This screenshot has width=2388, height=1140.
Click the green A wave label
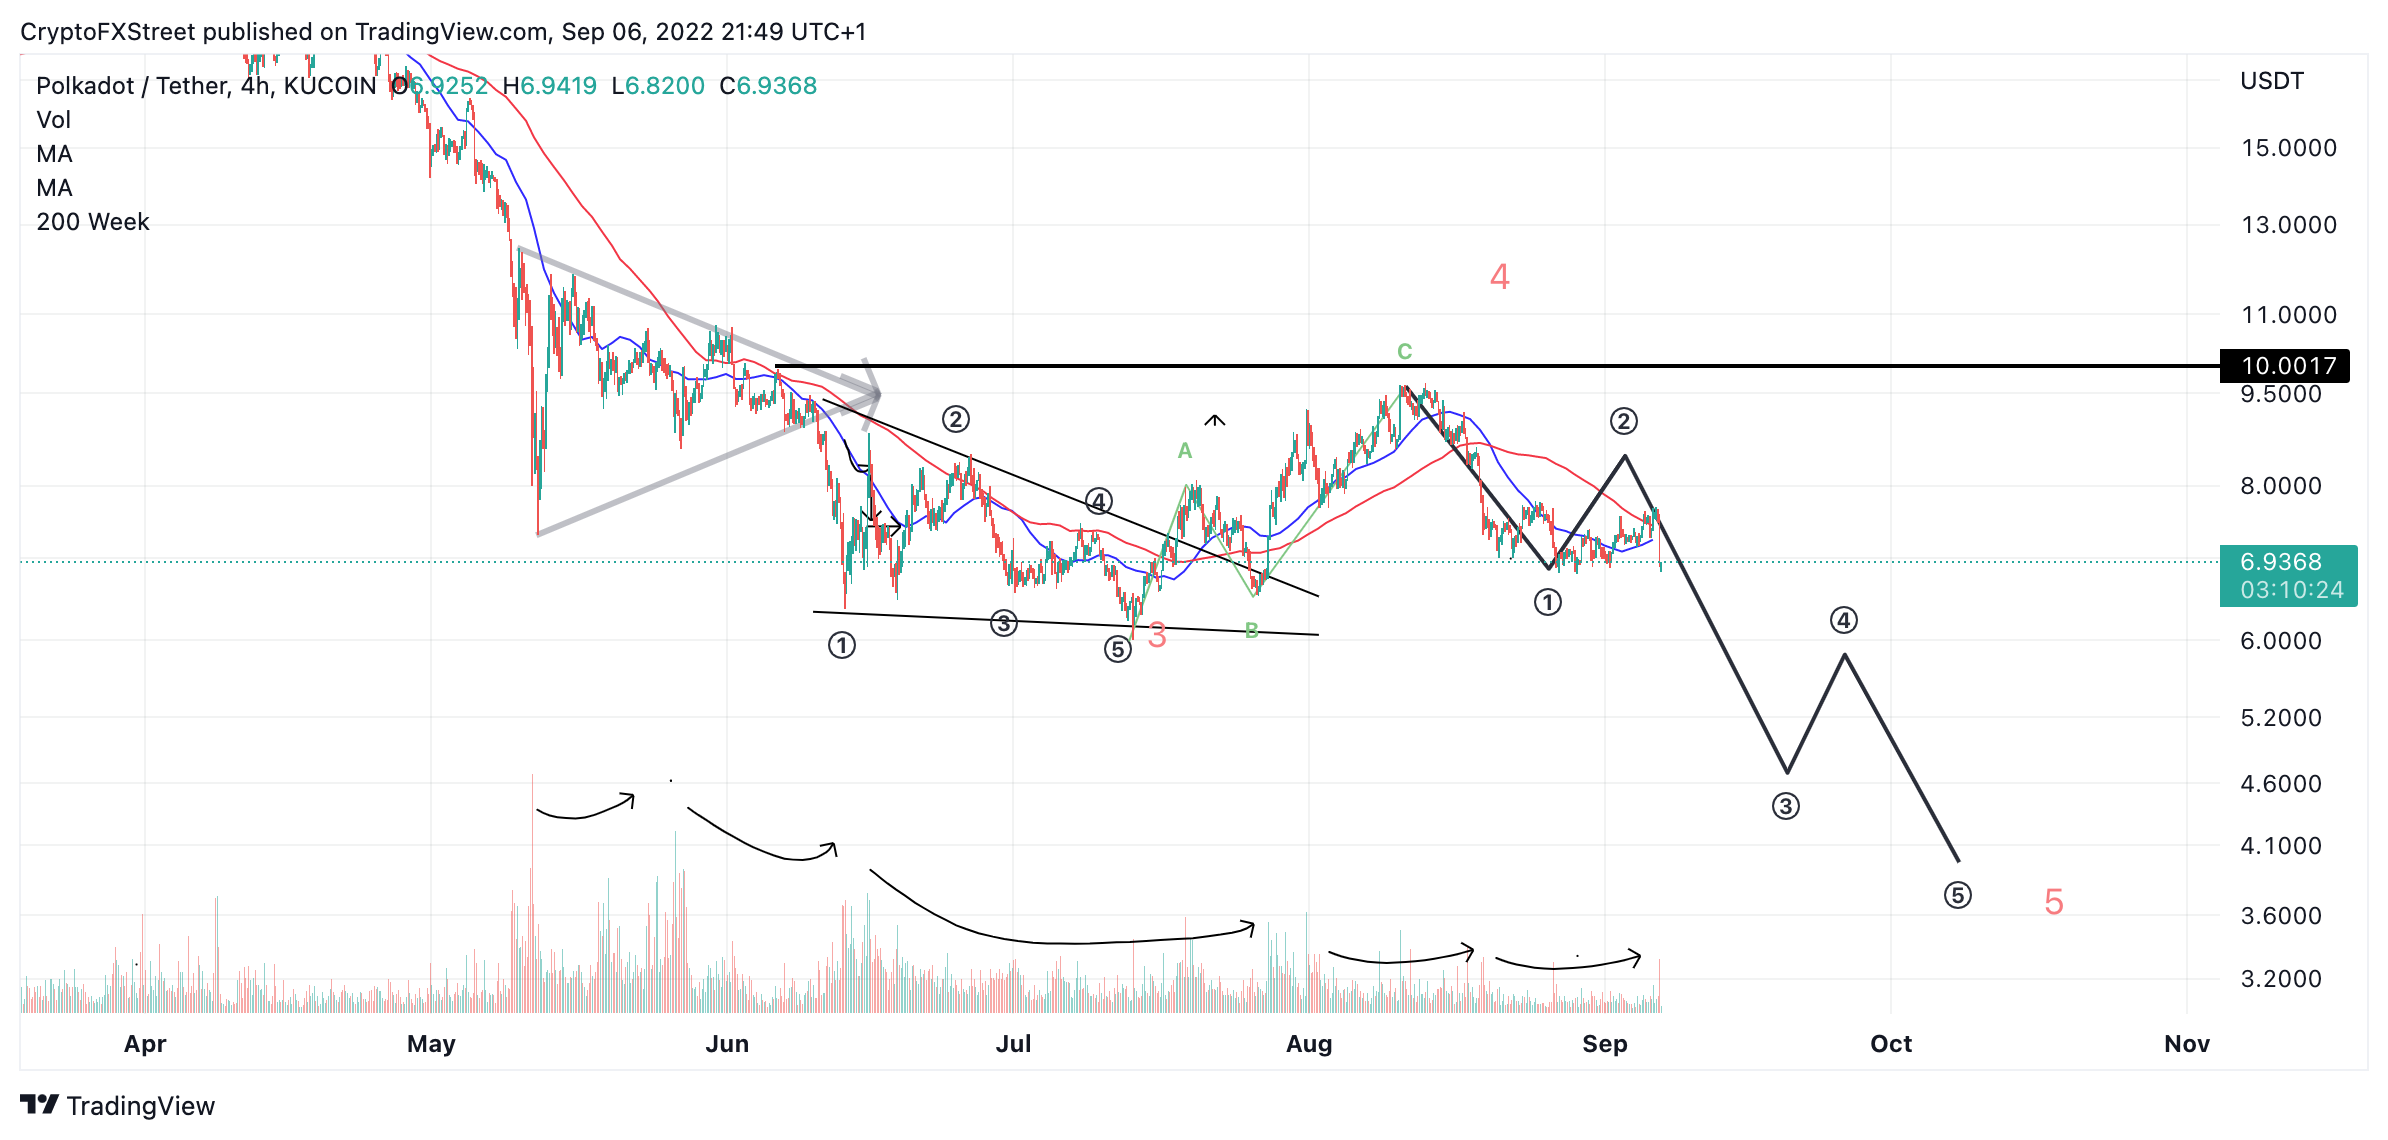tap(1185, 451)
